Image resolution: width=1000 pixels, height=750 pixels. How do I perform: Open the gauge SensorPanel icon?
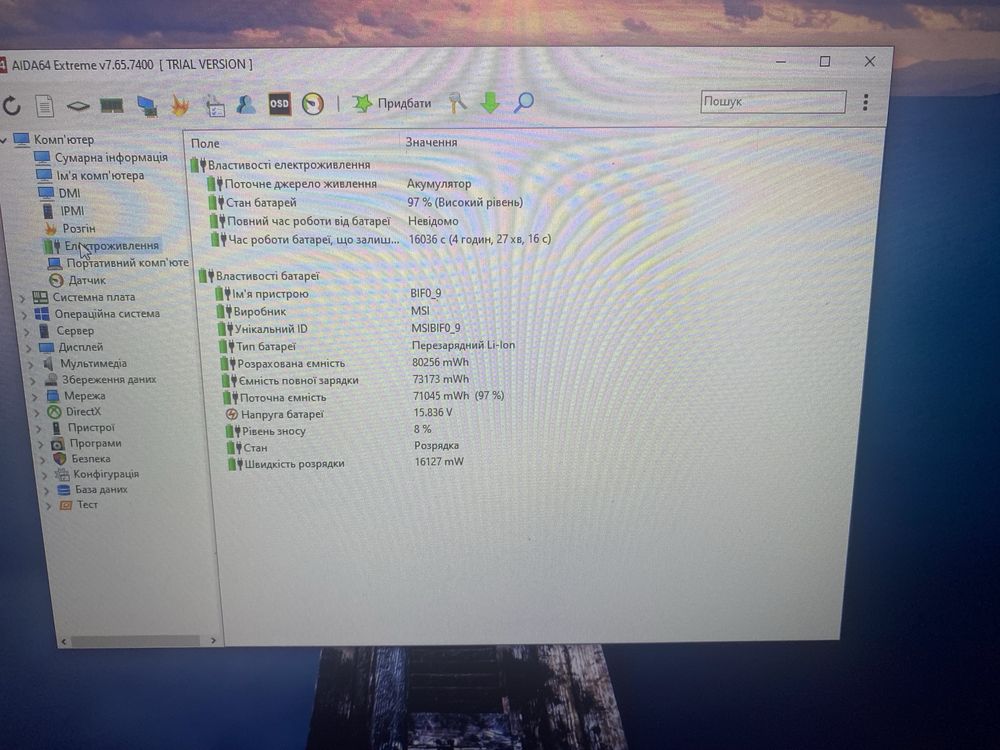click(312, 104)
